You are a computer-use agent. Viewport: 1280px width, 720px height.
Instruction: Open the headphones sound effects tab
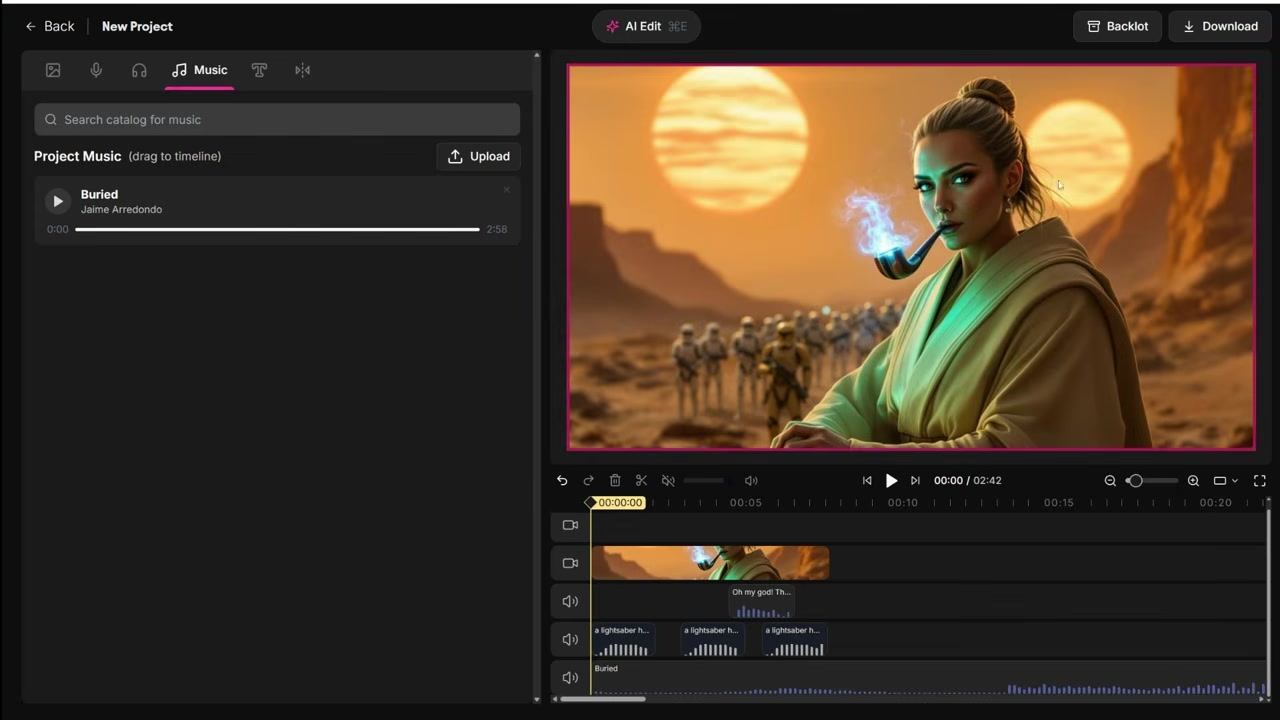[x=139, y=70]
